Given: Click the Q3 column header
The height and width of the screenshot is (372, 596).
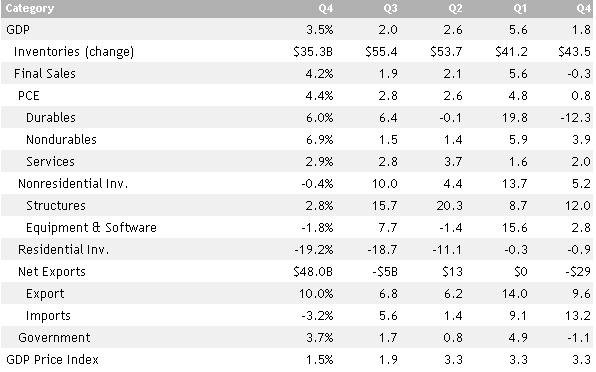Looking at the screenshot, I should point(390,8).
